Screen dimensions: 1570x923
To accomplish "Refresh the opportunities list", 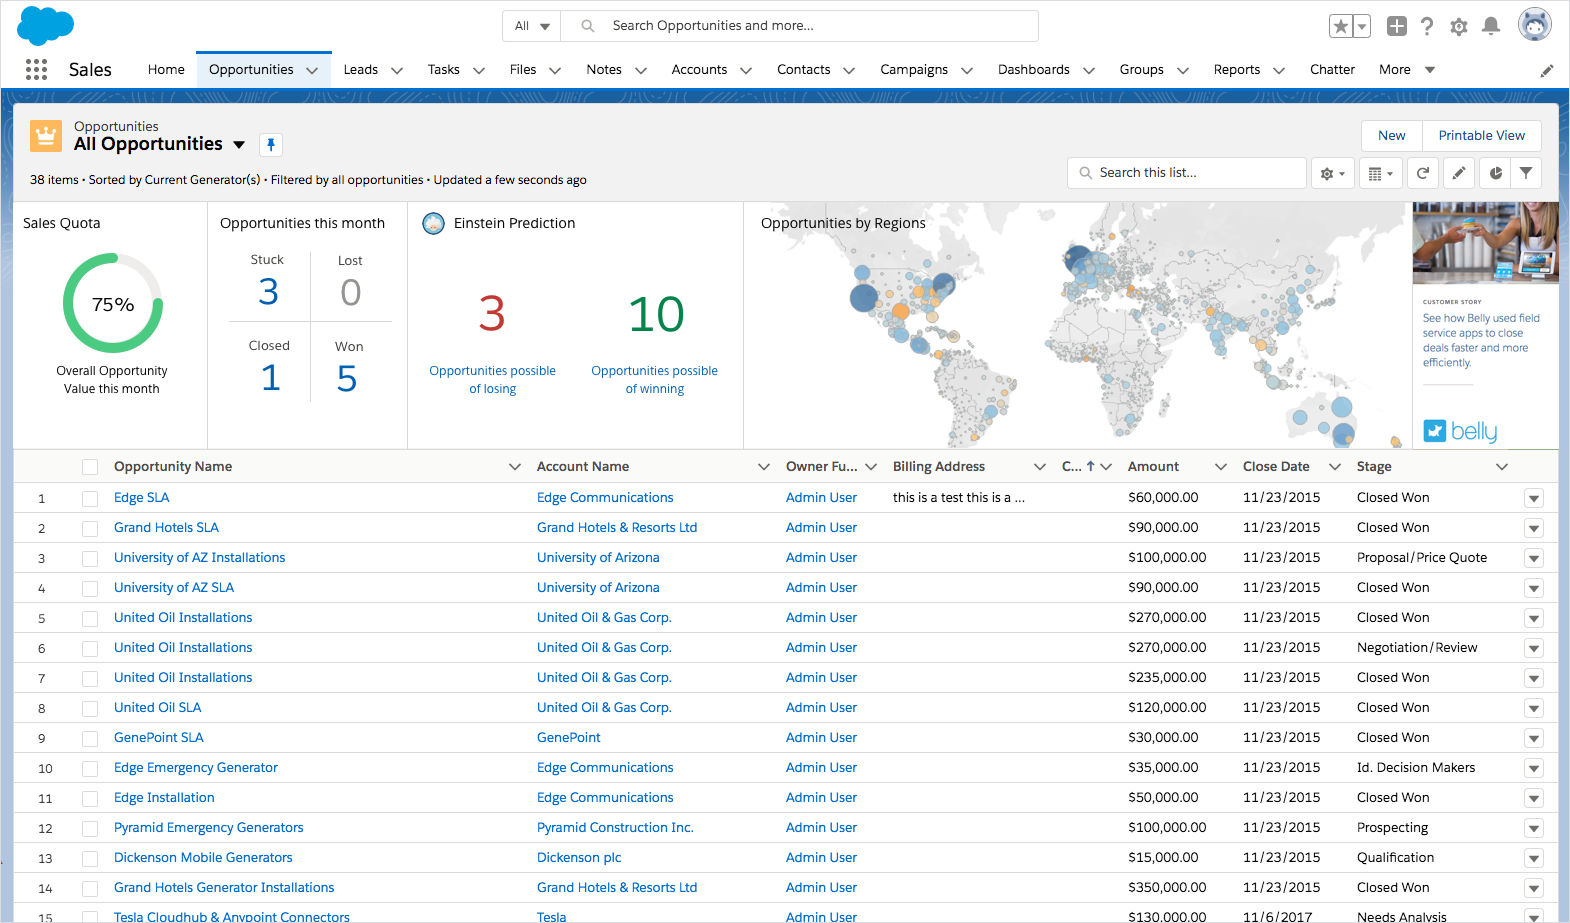I will tap(1423, 173).
